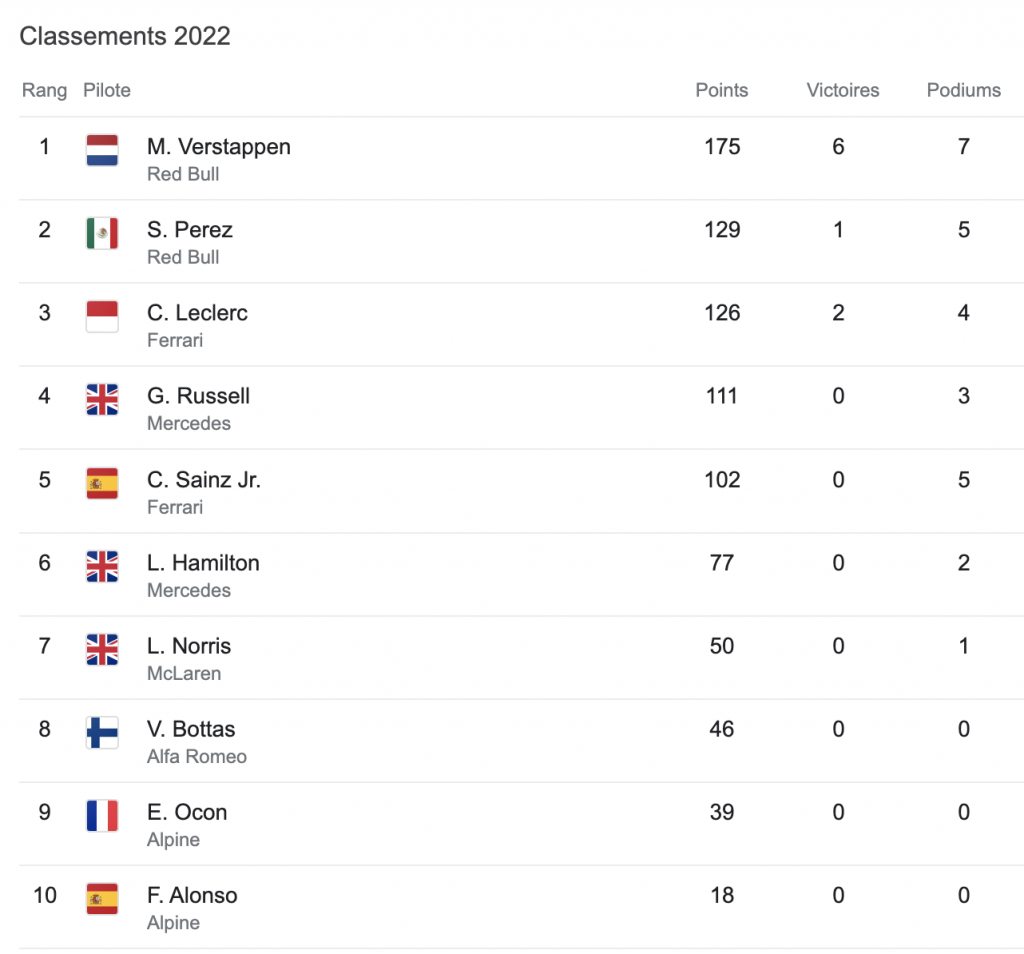Click the Finland flag next to V. Bottas
The height and width of the screenshot is (954, 1024).
pos(102,732)
